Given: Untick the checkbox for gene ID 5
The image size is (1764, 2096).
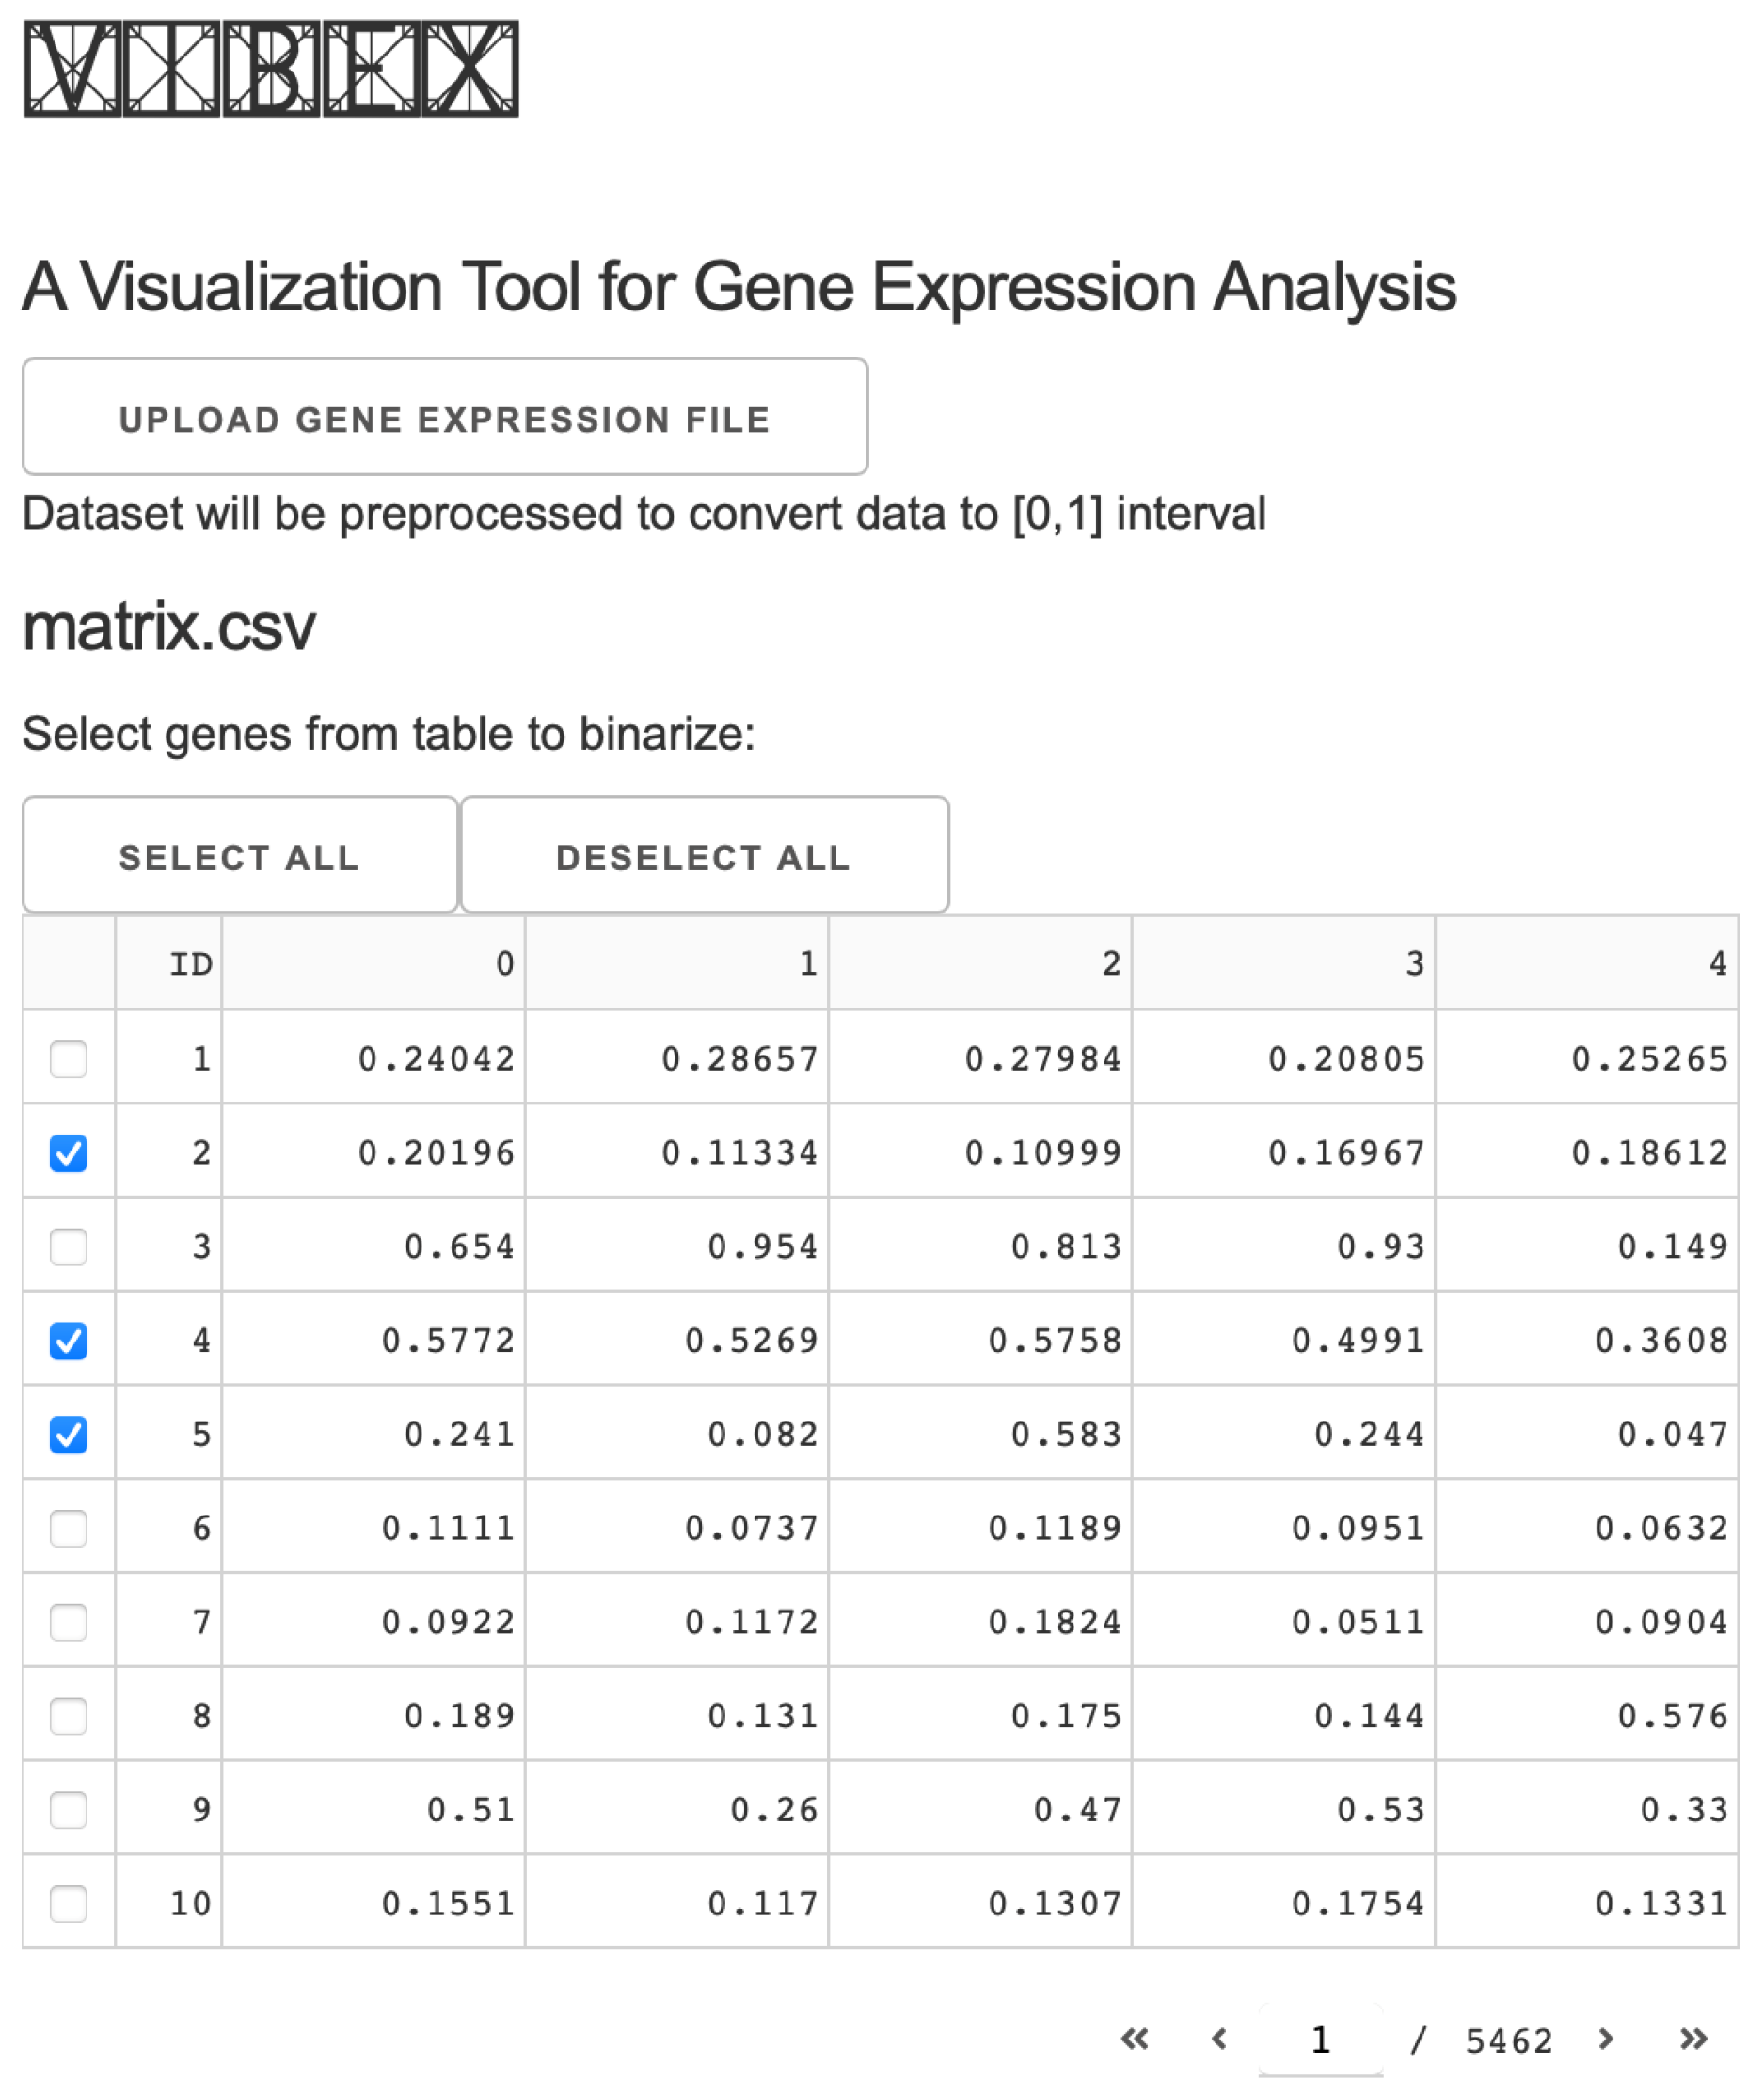Looking at the screenshot, I should [69, 1434].
